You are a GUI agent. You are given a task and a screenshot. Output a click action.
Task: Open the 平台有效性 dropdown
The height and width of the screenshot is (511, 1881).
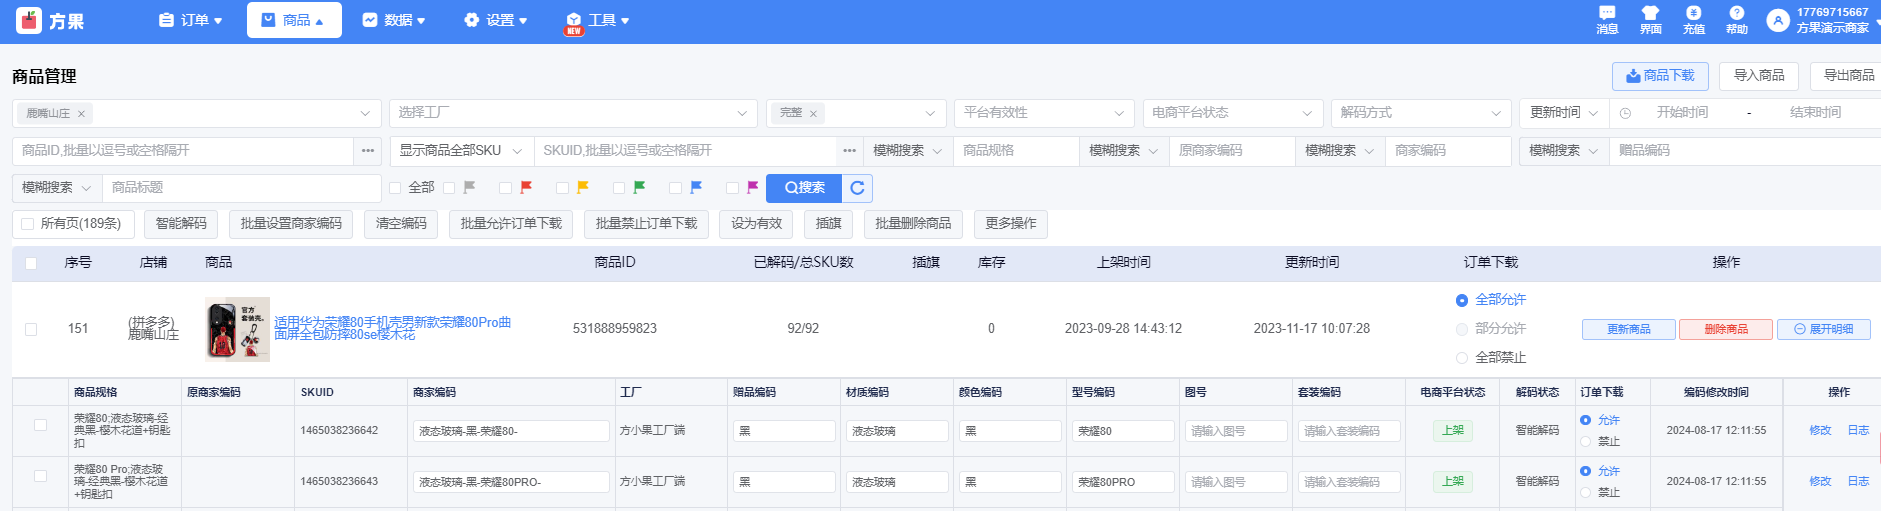pos(1044,113)
